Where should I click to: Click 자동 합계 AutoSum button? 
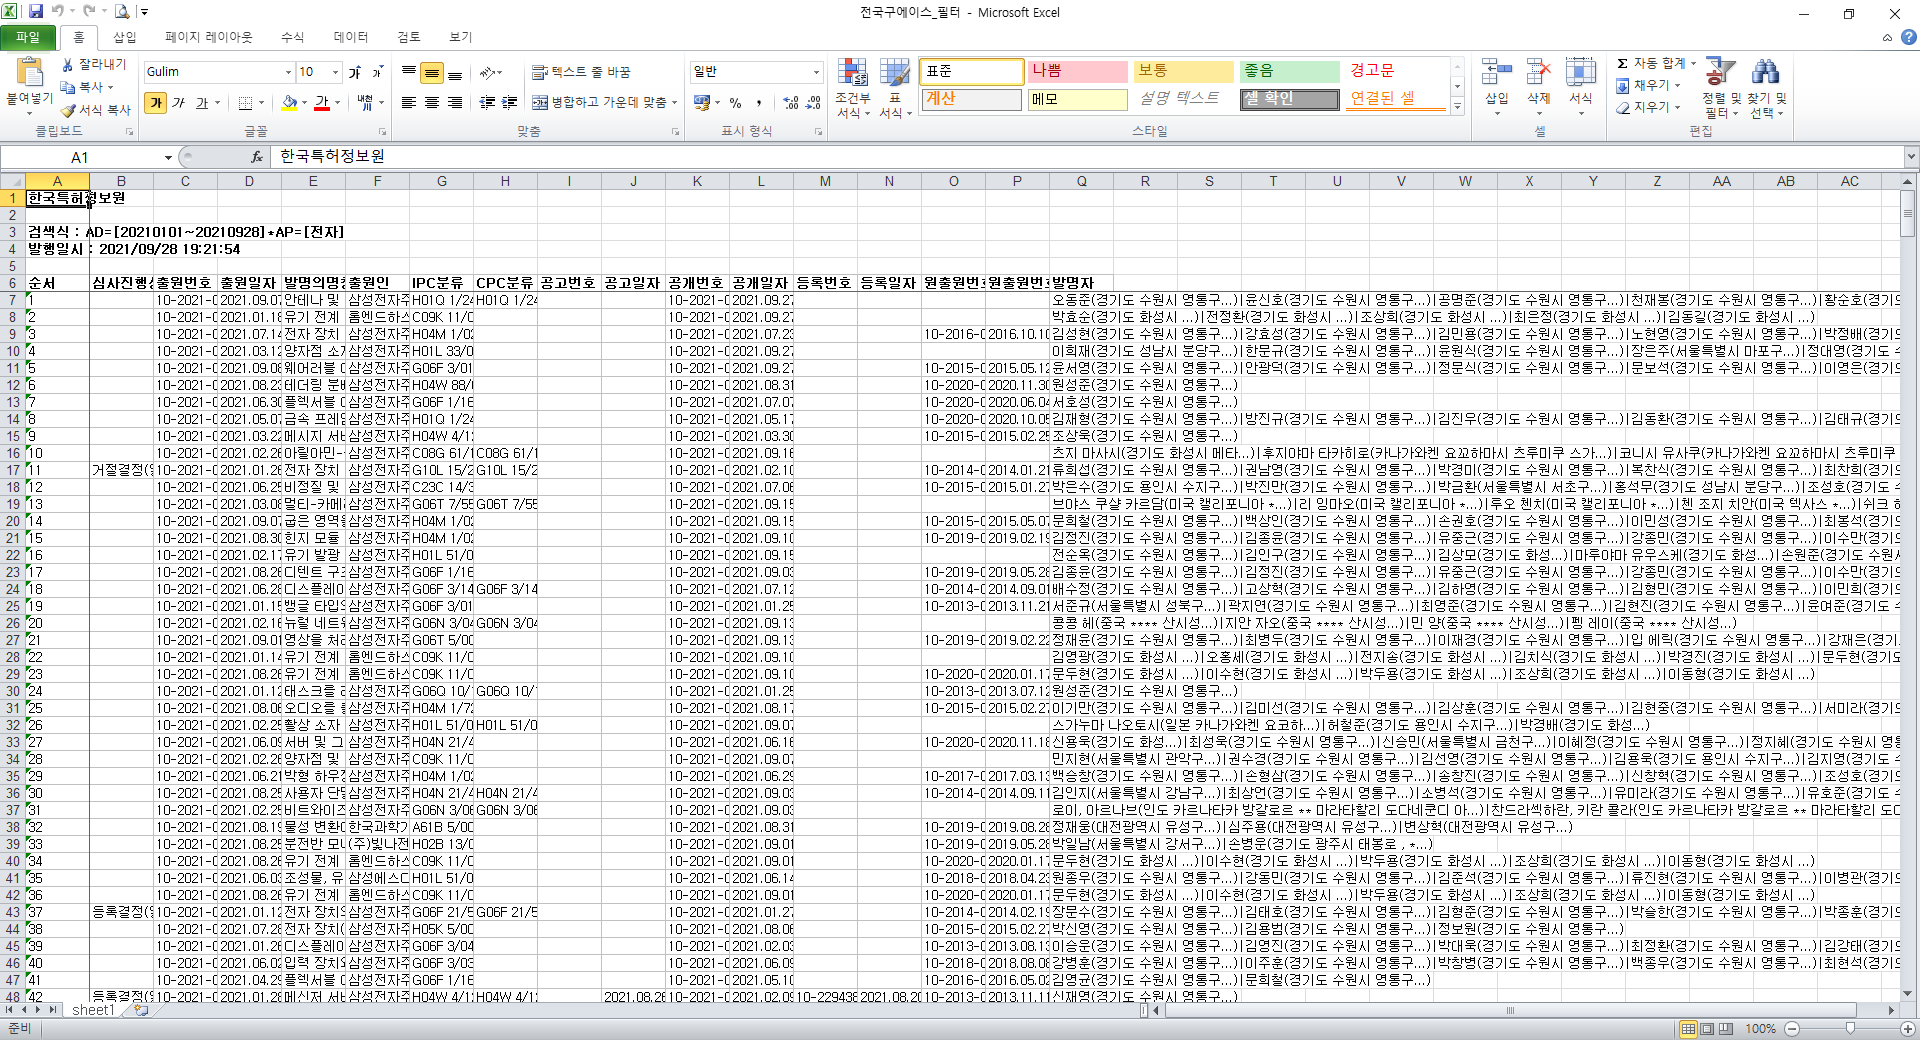[x=1650, y=63]
